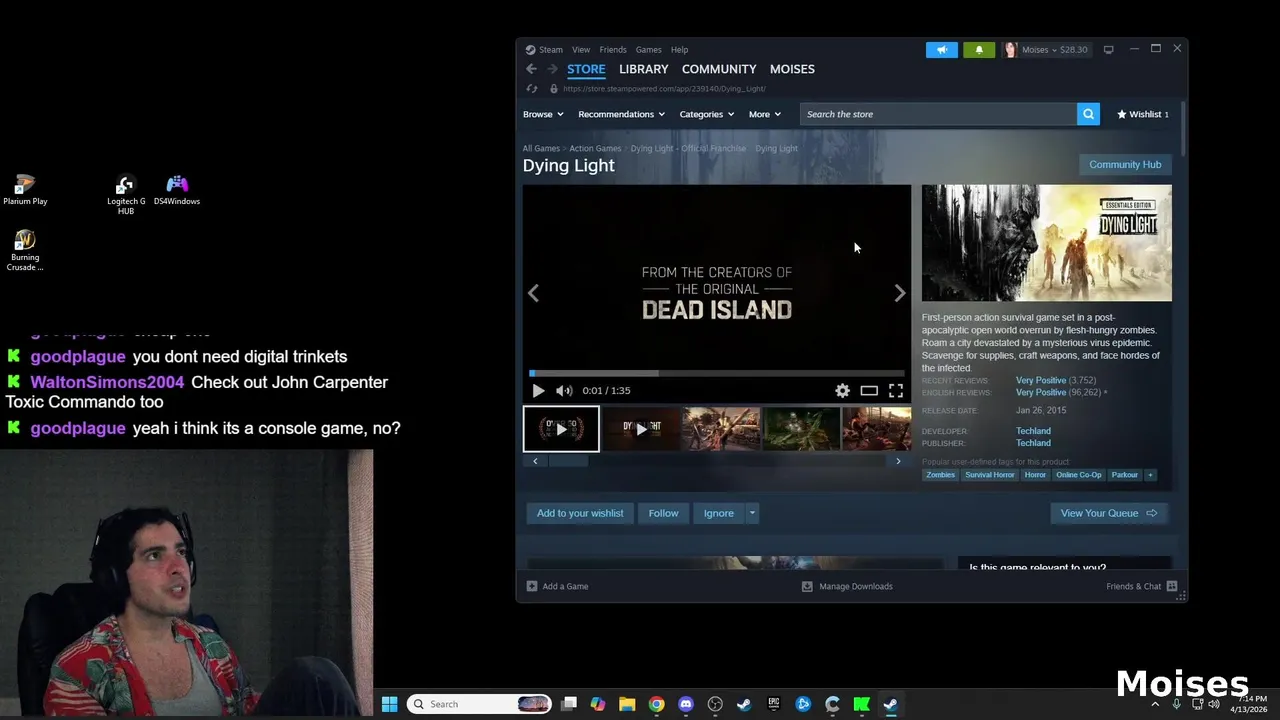Select the Online Co-Op tag
The width and height of the screenshot is (1280, 720).
(1078, 475)
